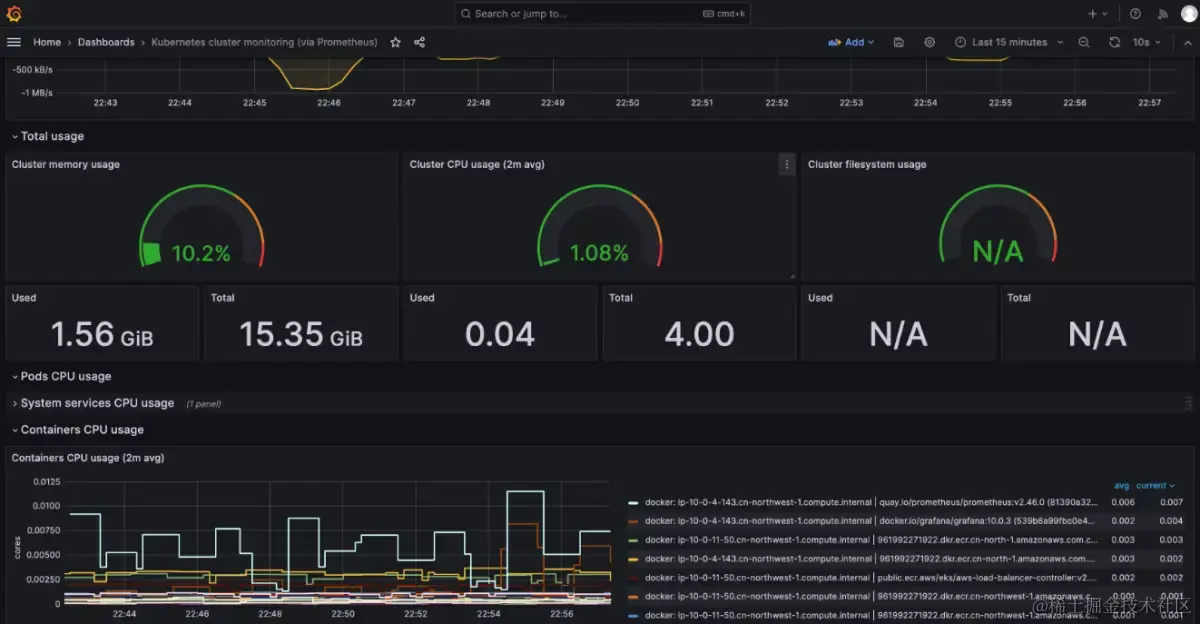The width and height of the screenshot is (1200, 624).
Task: Click Cluster memory usage panel title
Action: click(x=66, y=164)
